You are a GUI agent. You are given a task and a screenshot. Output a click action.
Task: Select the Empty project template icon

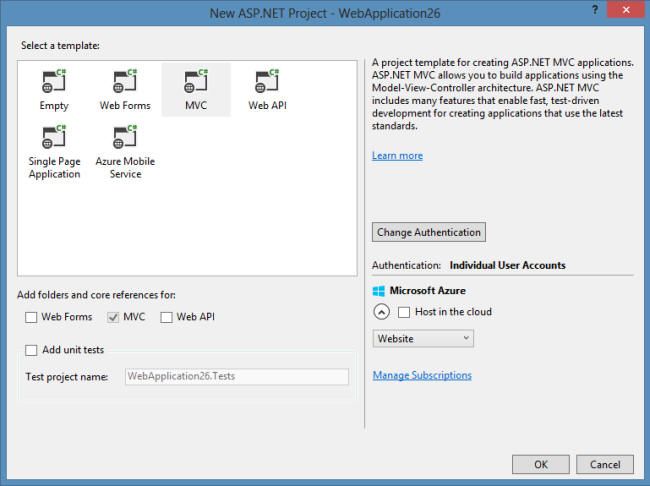(54, 82)
